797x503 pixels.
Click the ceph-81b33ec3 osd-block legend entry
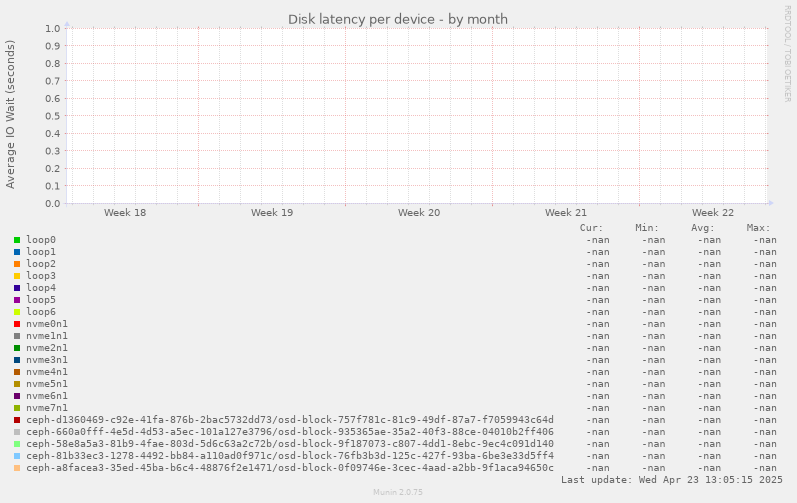click(x=290, y=456)
